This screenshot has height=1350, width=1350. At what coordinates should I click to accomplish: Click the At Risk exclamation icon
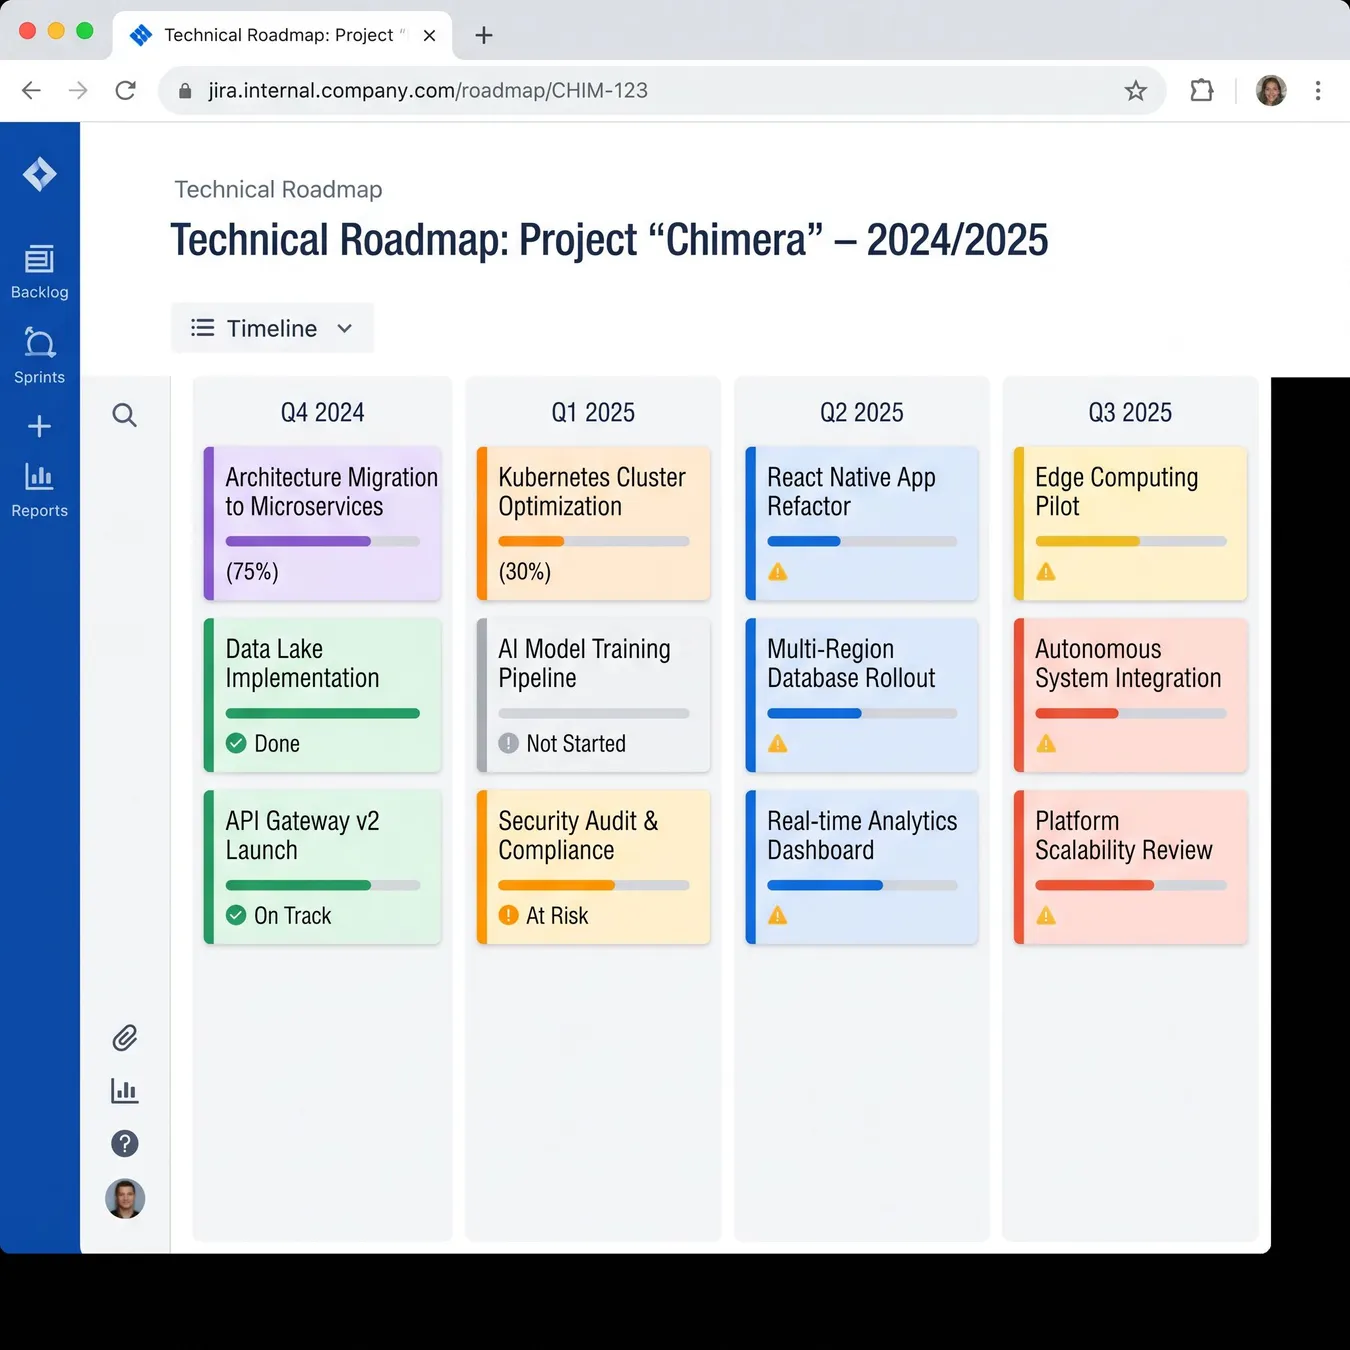point(508,915)
